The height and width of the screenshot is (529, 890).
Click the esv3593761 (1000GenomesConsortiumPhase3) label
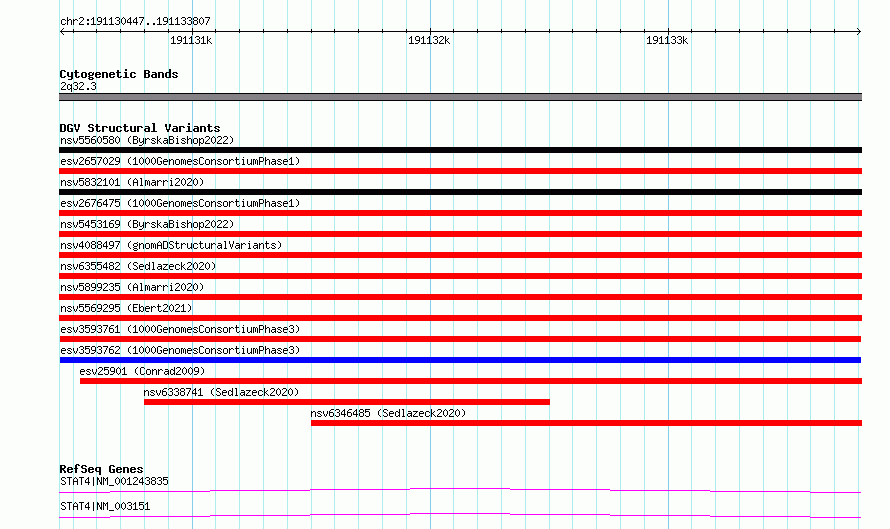pyautogui.click(x=180, y=329)
